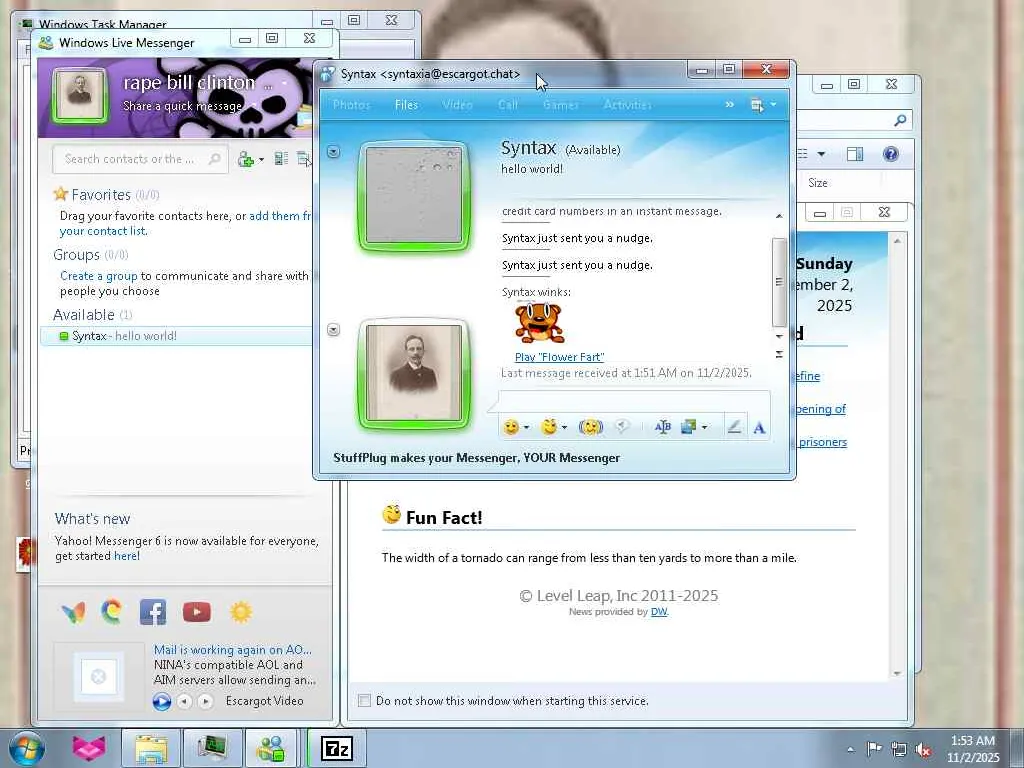1024x768 pixels.
Task: Select the Video item in the chat toolbar
Action: pos(457,105)
